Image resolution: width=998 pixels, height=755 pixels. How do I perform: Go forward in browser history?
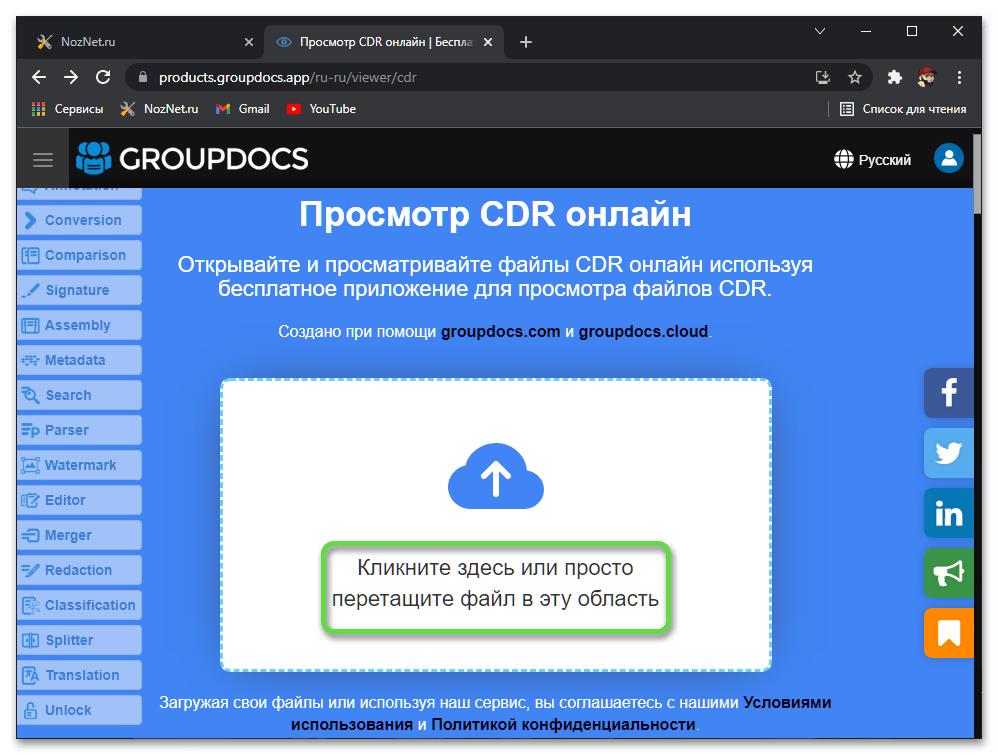click(71, 77)
